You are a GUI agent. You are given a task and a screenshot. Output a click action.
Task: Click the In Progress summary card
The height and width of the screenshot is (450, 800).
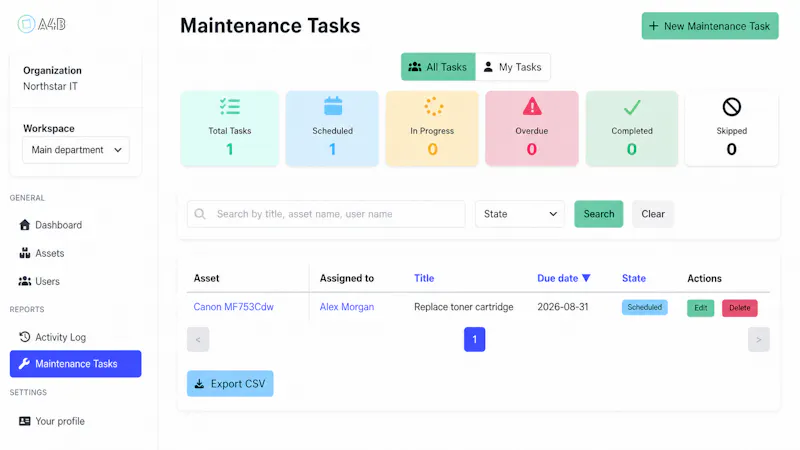coord(432,129)
